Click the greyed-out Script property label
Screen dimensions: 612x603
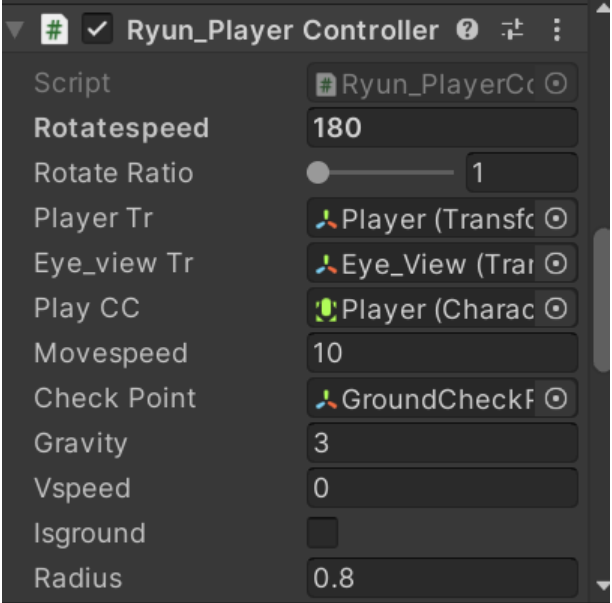tap(72, 83)
